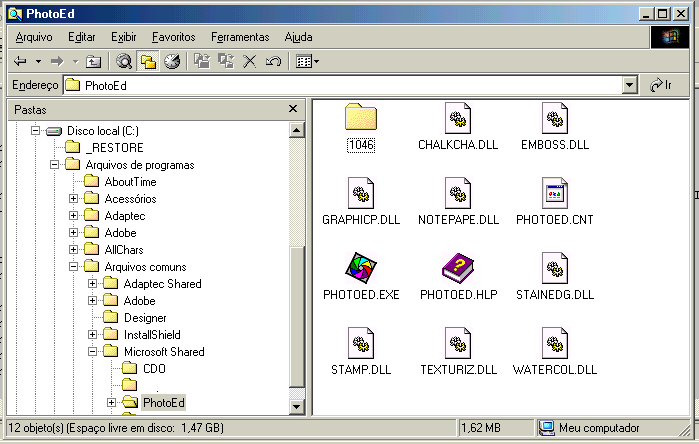699x444 pixels.
Task: Click the Move To toolbar icon
Action: 202,62
